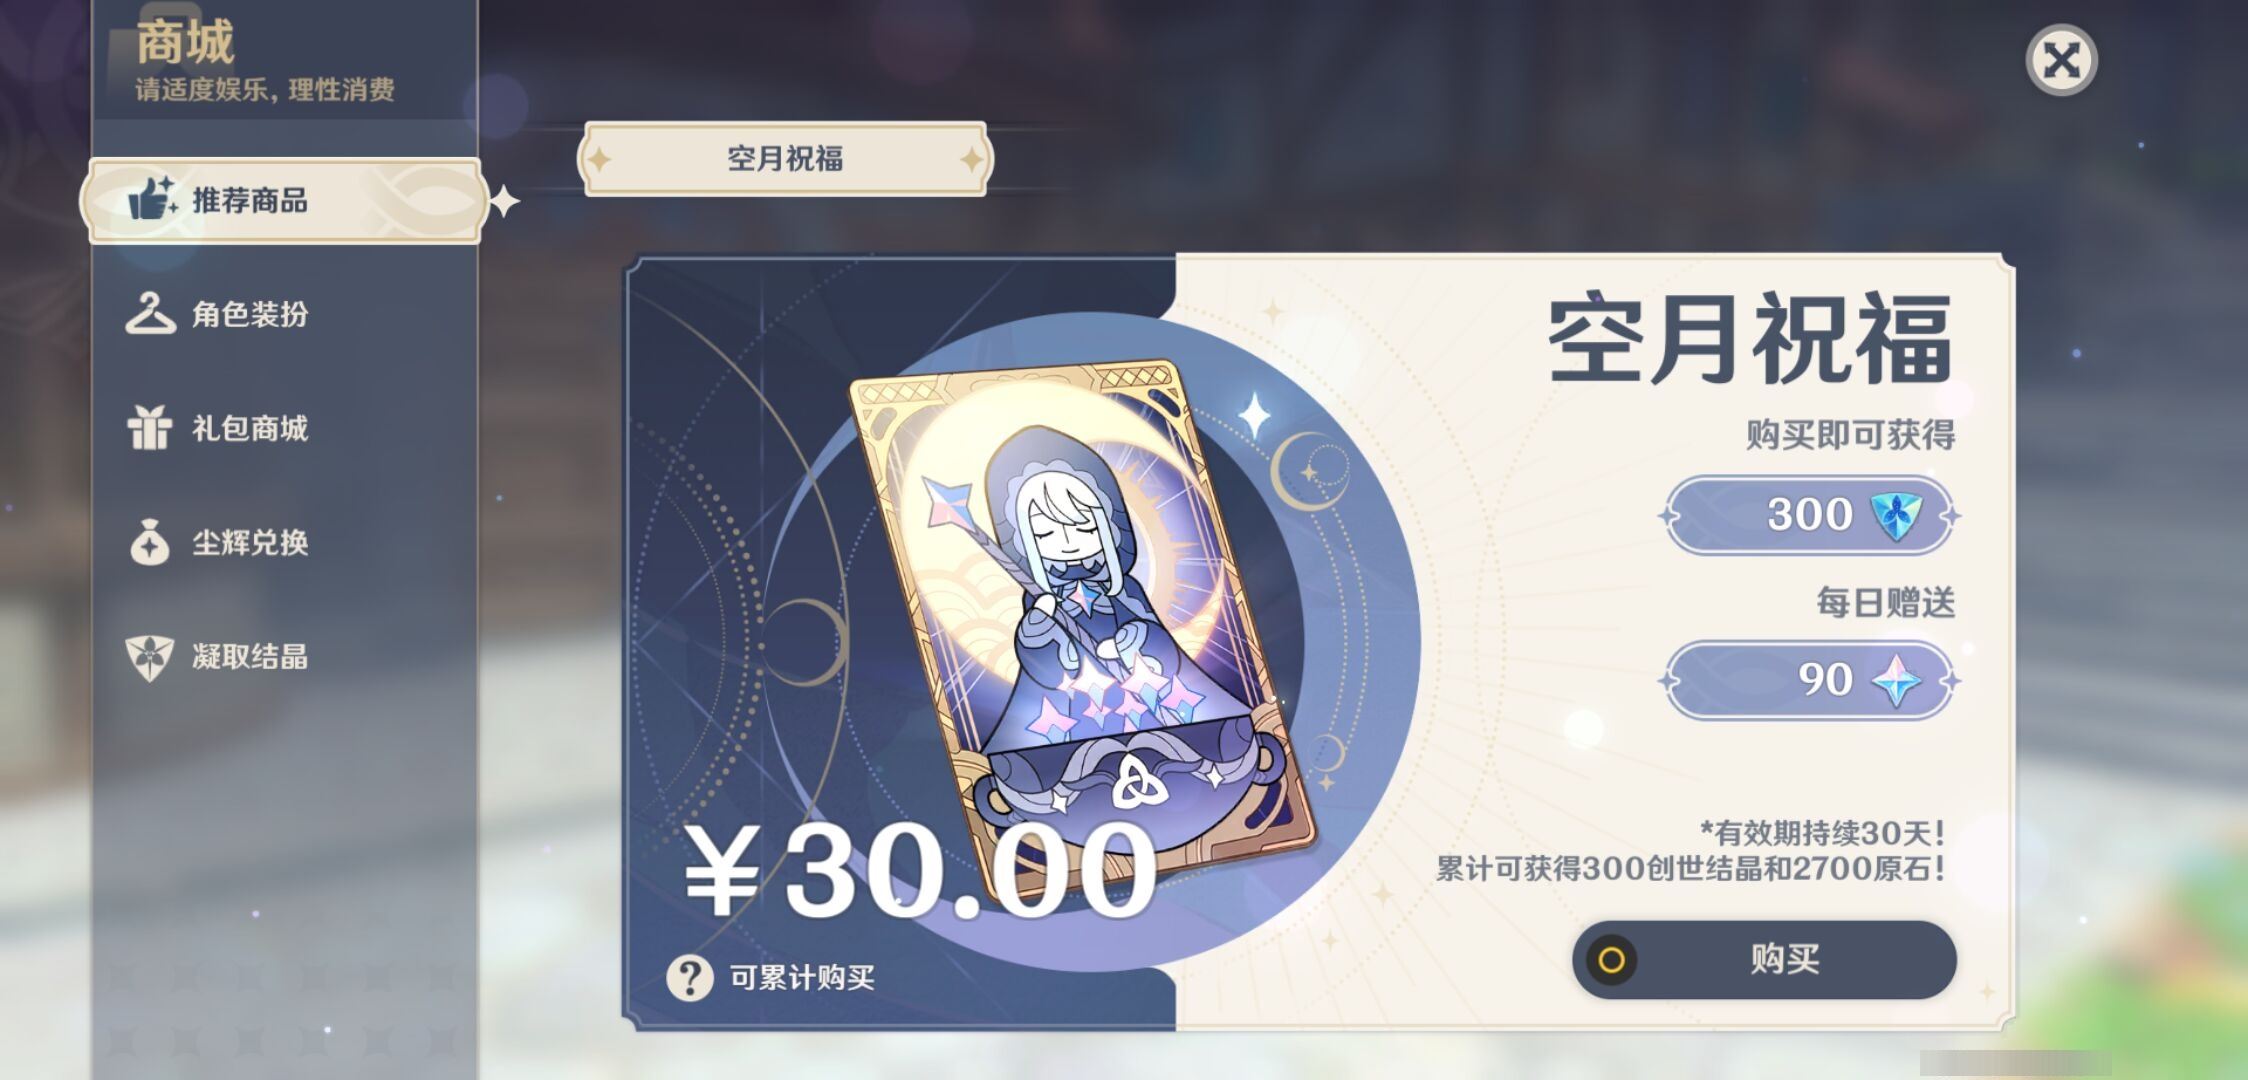Click the 300 crystal reward pill

click(x=1809, y=515)
